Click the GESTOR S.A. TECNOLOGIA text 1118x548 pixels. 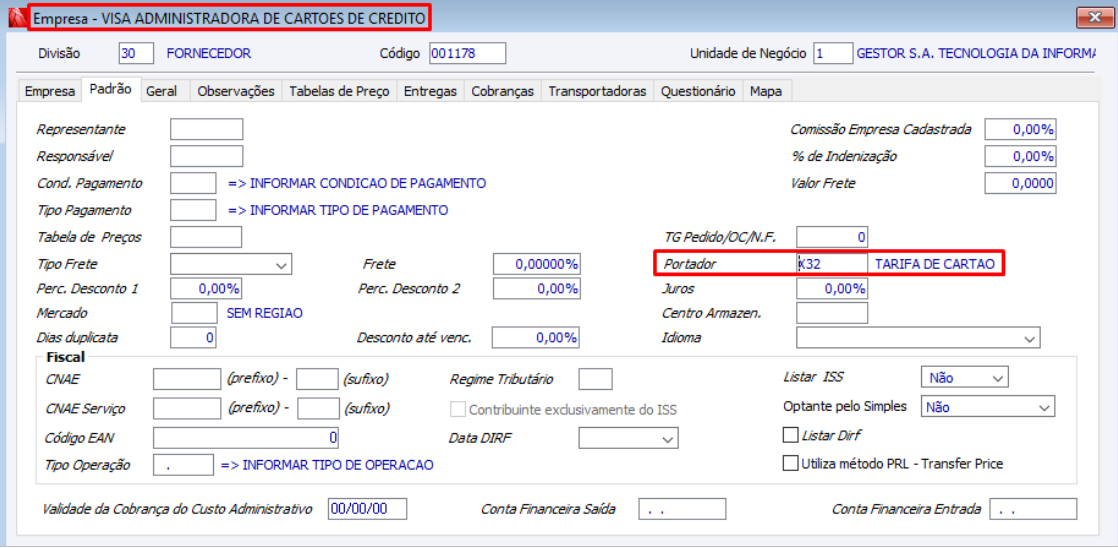[x=976, y=53]
